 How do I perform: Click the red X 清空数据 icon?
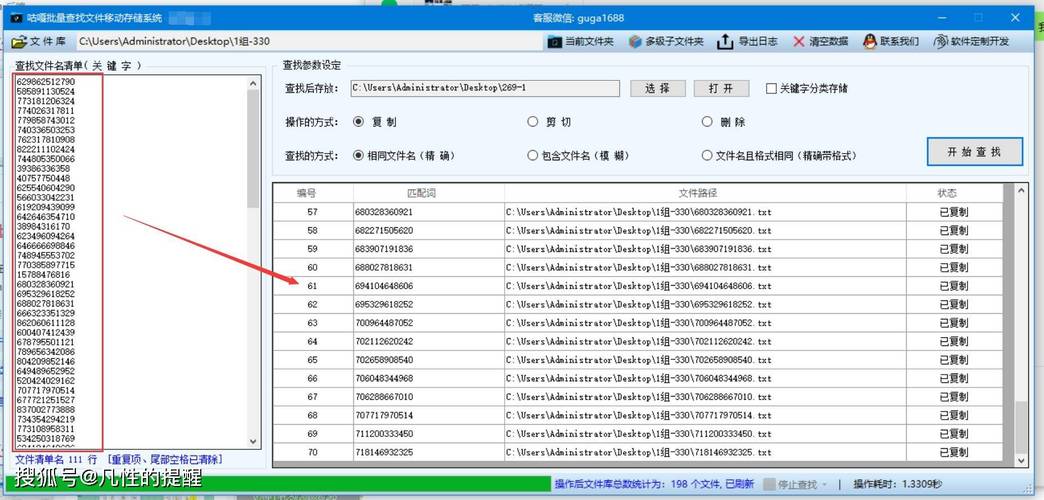799,41
